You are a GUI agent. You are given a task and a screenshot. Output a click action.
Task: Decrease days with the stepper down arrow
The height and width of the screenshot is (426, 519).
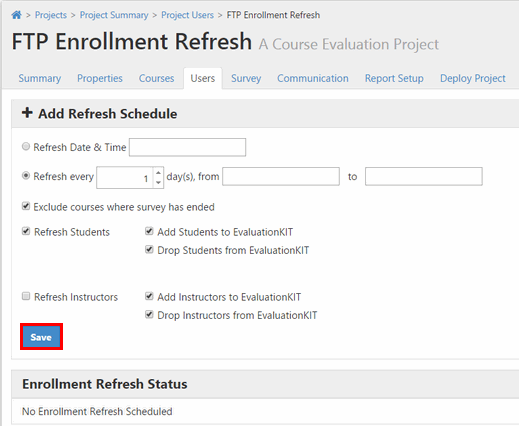click(x=158, y=182)
